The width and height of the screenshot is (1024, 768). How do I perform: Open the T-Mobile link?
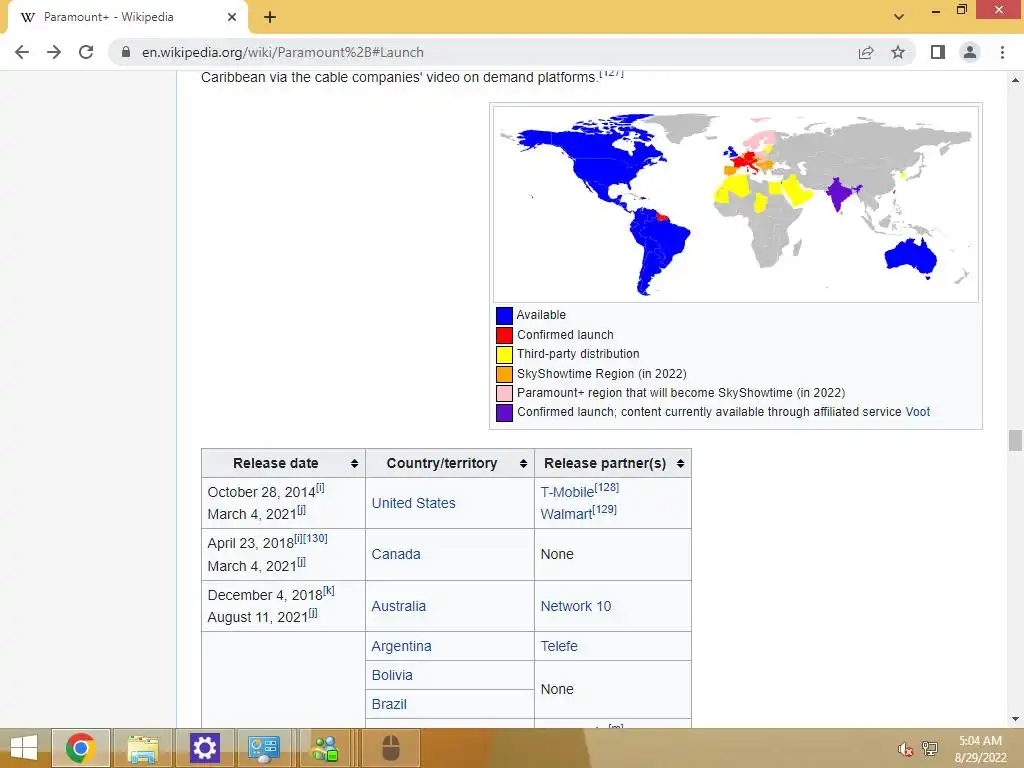pyautogui.click(x=567, y=492)
